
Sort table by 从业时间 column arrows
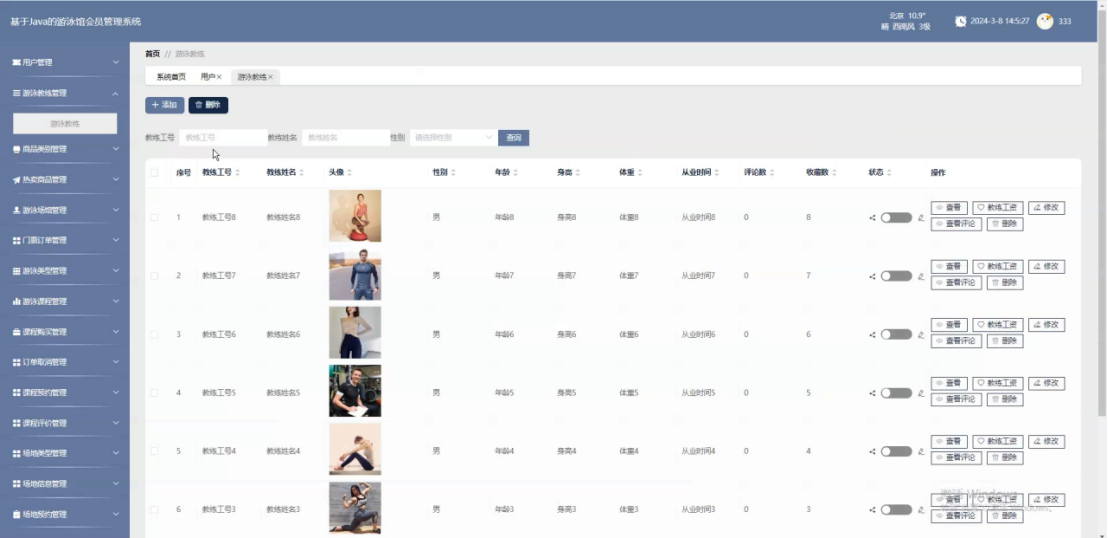717,173
